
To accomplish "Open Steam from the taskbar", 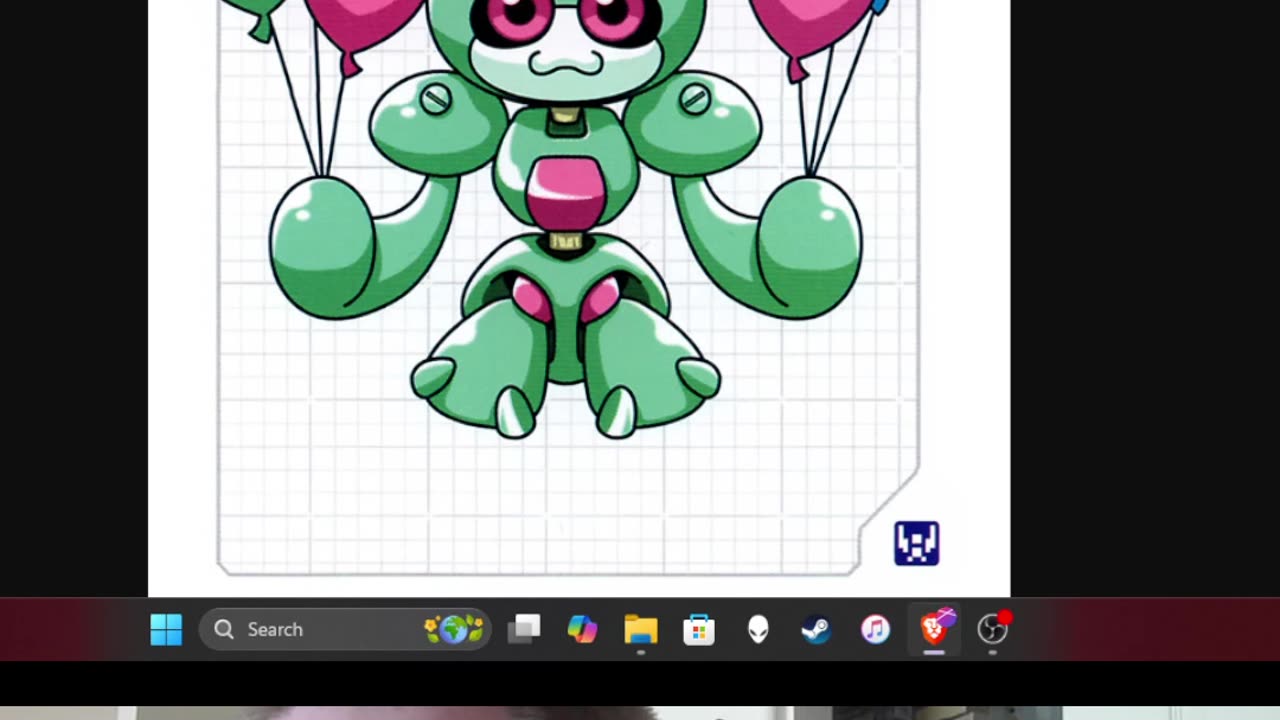I will 816,629.
